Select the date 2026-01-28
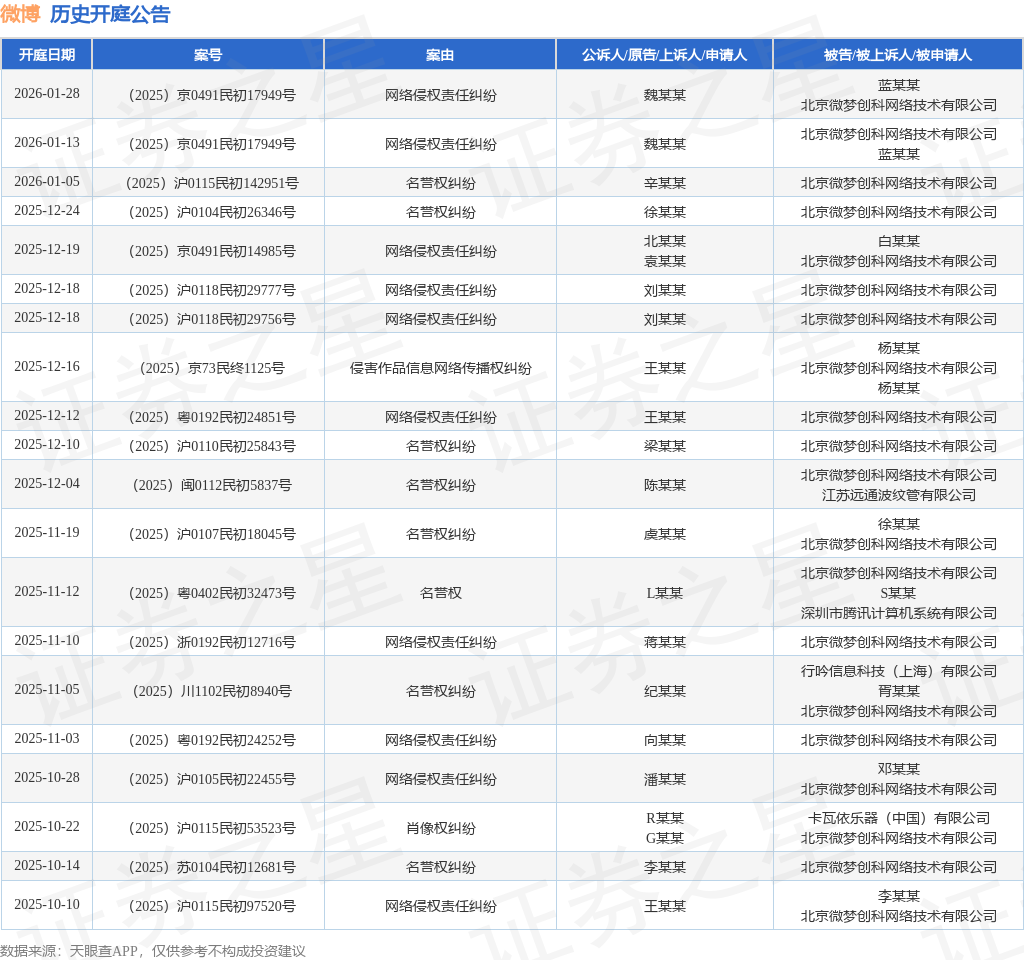The width and height of the screenshot is (1024, 960). 47,93
